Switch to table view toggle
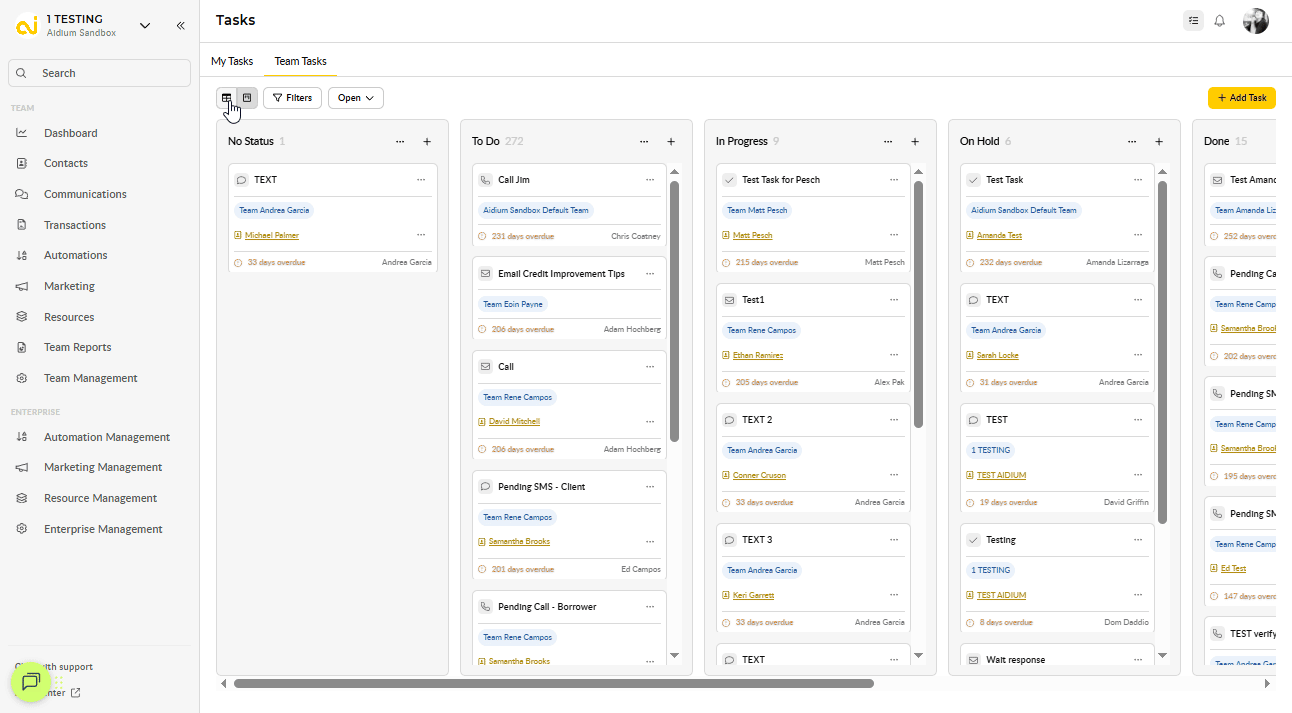1292x713 pixels. (x=227, y=98)
